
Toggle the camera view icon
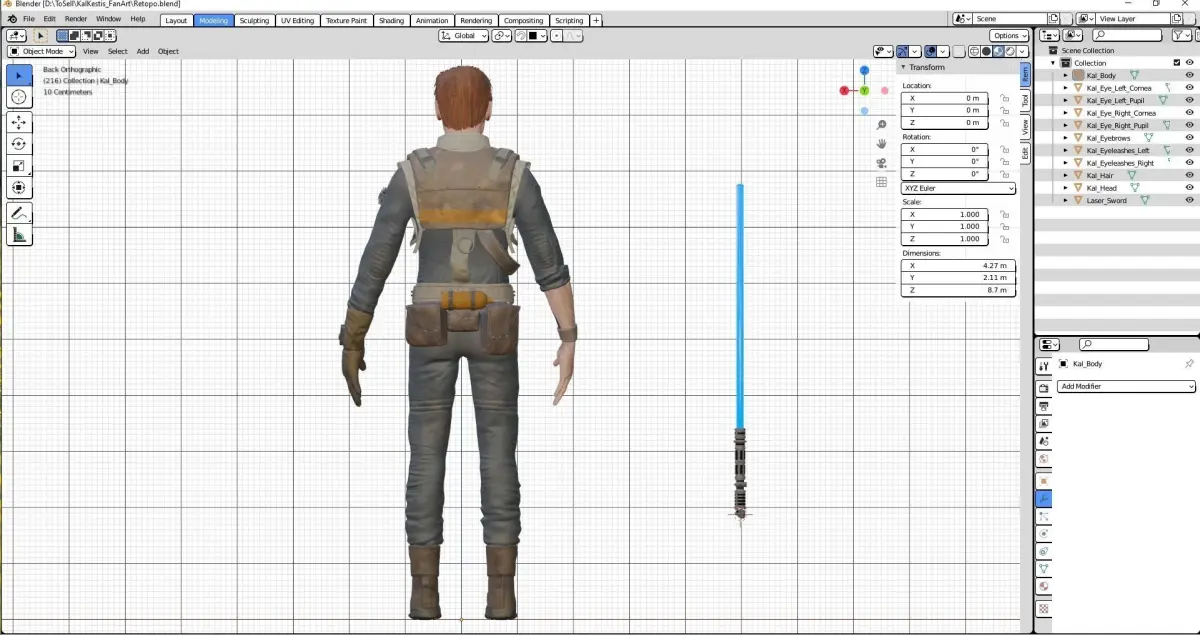pyautogui.click(x=881, y=163)
